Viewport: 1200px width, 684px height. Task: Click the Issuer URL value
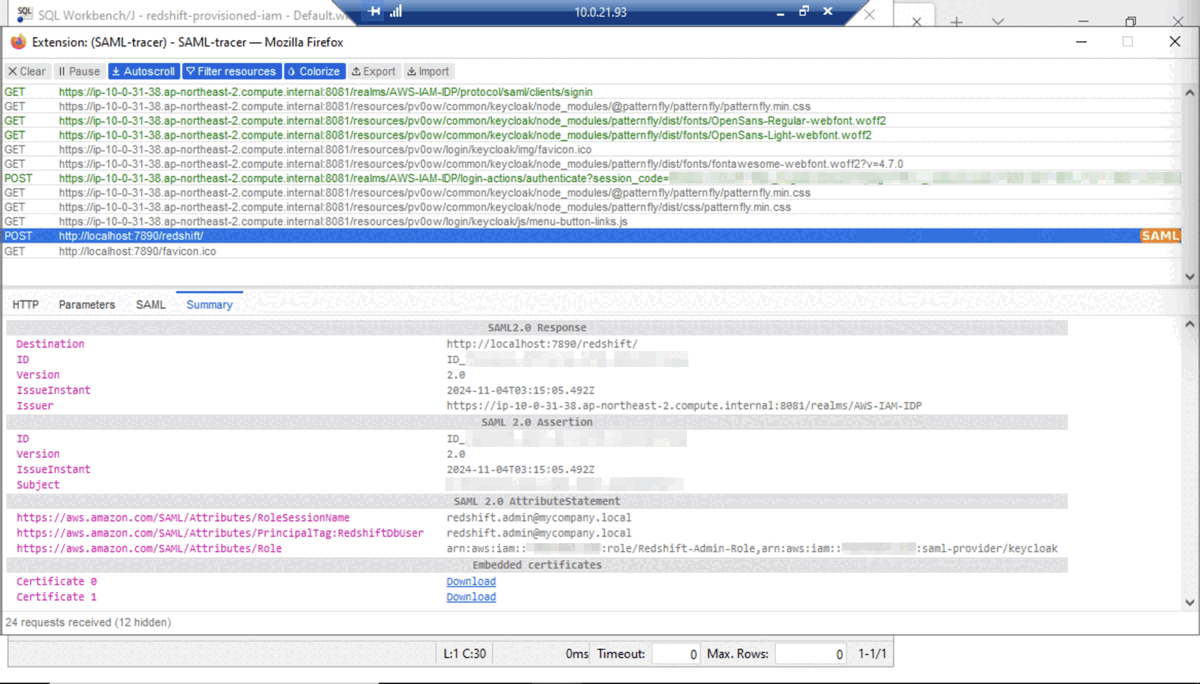point(684,406)
